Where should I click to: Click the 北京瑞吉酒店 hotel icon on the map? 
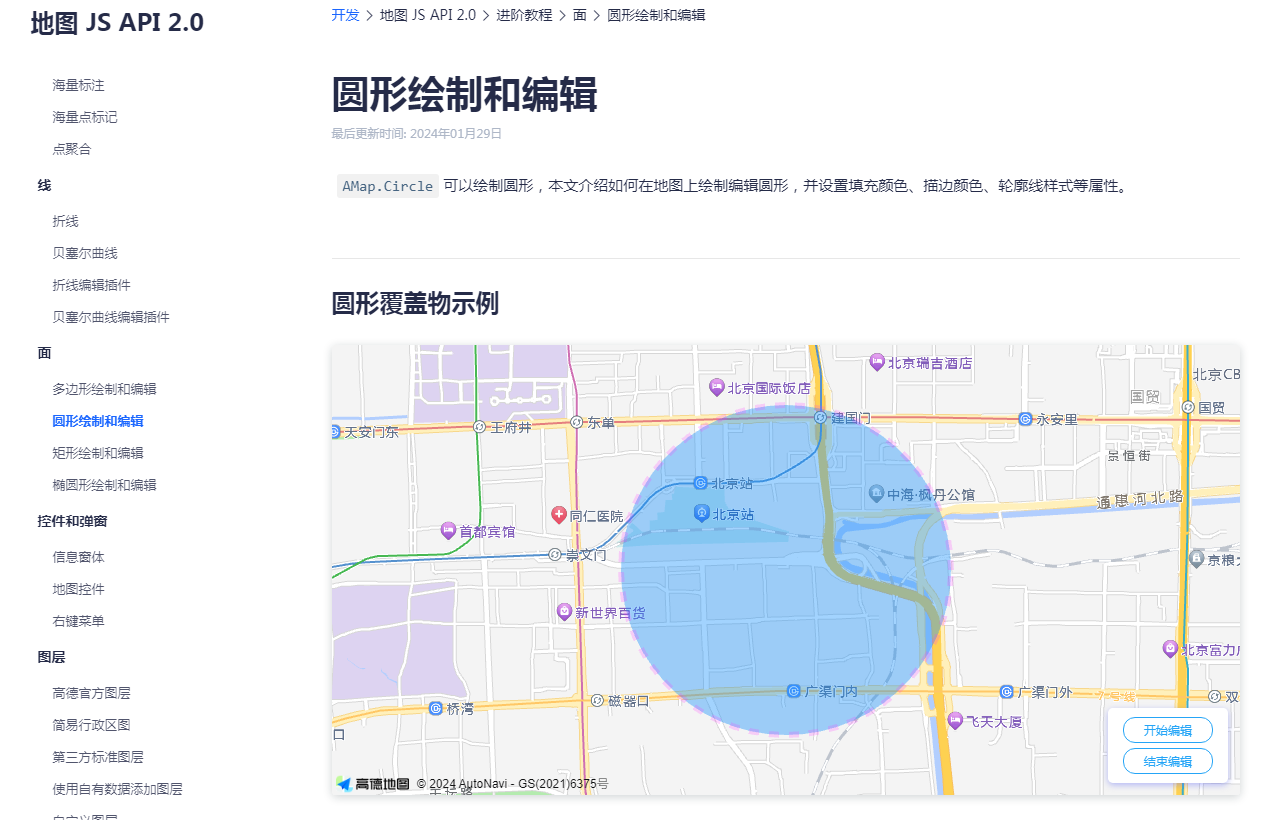pyautogui.click(x=877, y=362)
